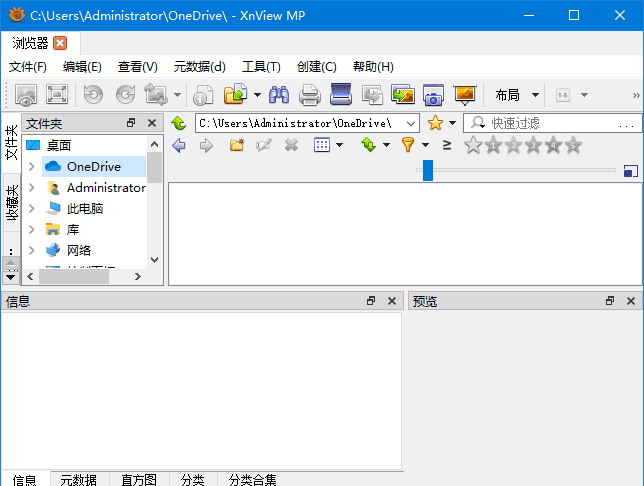Create a new folder icon
644x486 pixels.
237,145
